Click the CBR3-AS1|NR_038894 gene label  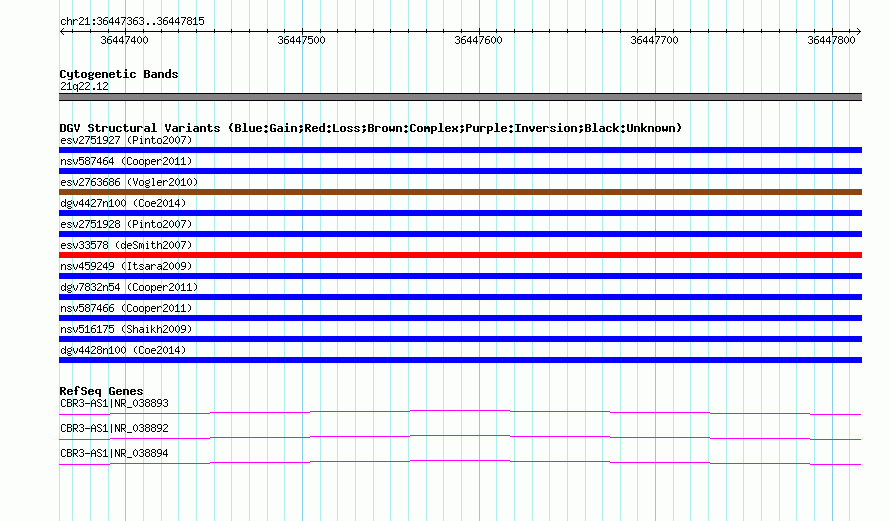pyautogui.click(x=114, y=453)
